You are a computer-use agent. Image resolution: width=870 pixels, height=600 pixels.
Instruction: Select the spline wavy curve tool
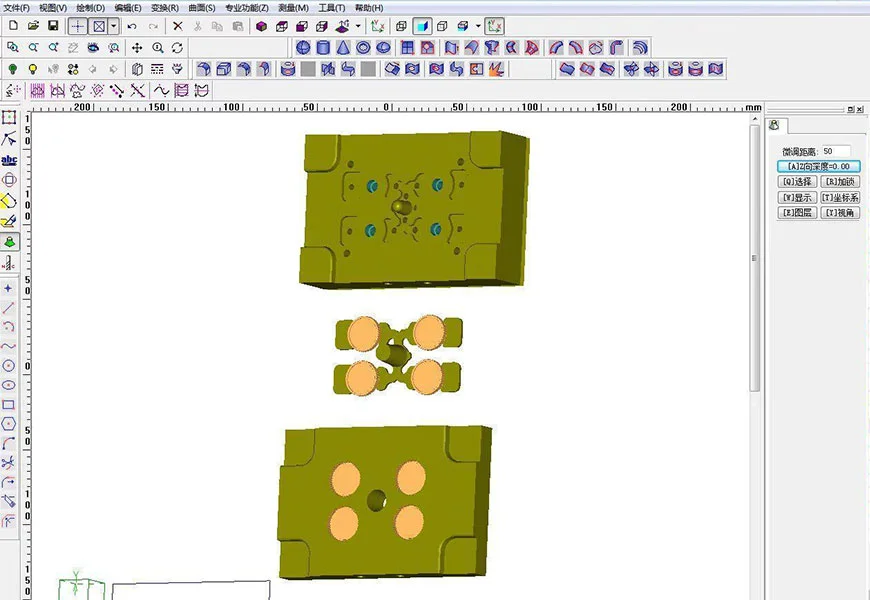click(8, 346)
